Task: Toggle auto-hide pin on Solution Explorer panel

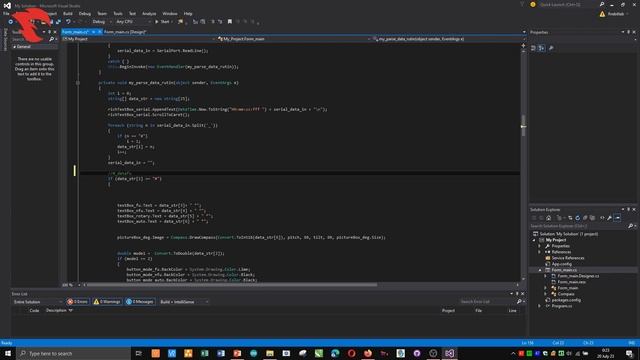Action: (628, 209)
